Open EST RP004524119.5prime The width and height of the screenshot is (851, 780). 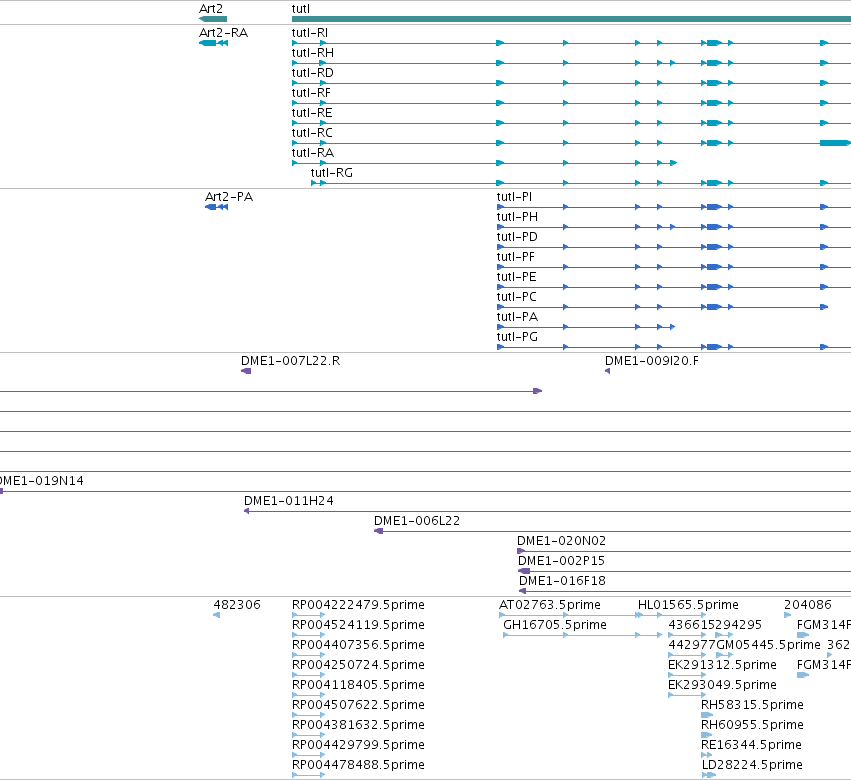pos(358,625)
